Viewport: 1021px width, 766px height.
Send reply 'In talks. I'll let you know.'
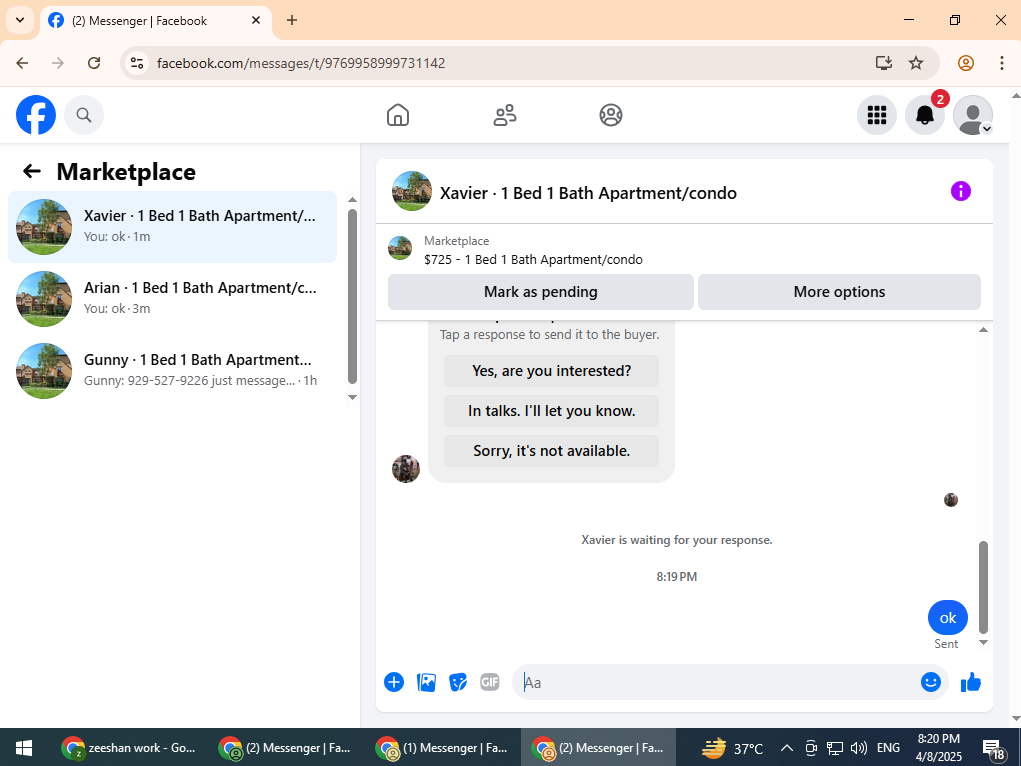[551, 411]
